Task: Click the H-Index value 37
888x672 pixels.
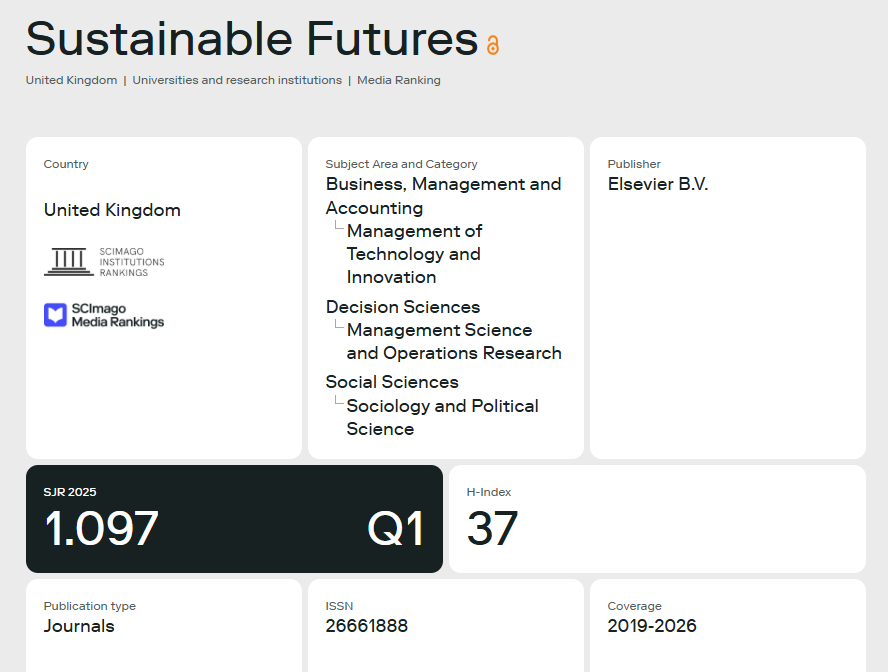Action: (x=492, y=528)
